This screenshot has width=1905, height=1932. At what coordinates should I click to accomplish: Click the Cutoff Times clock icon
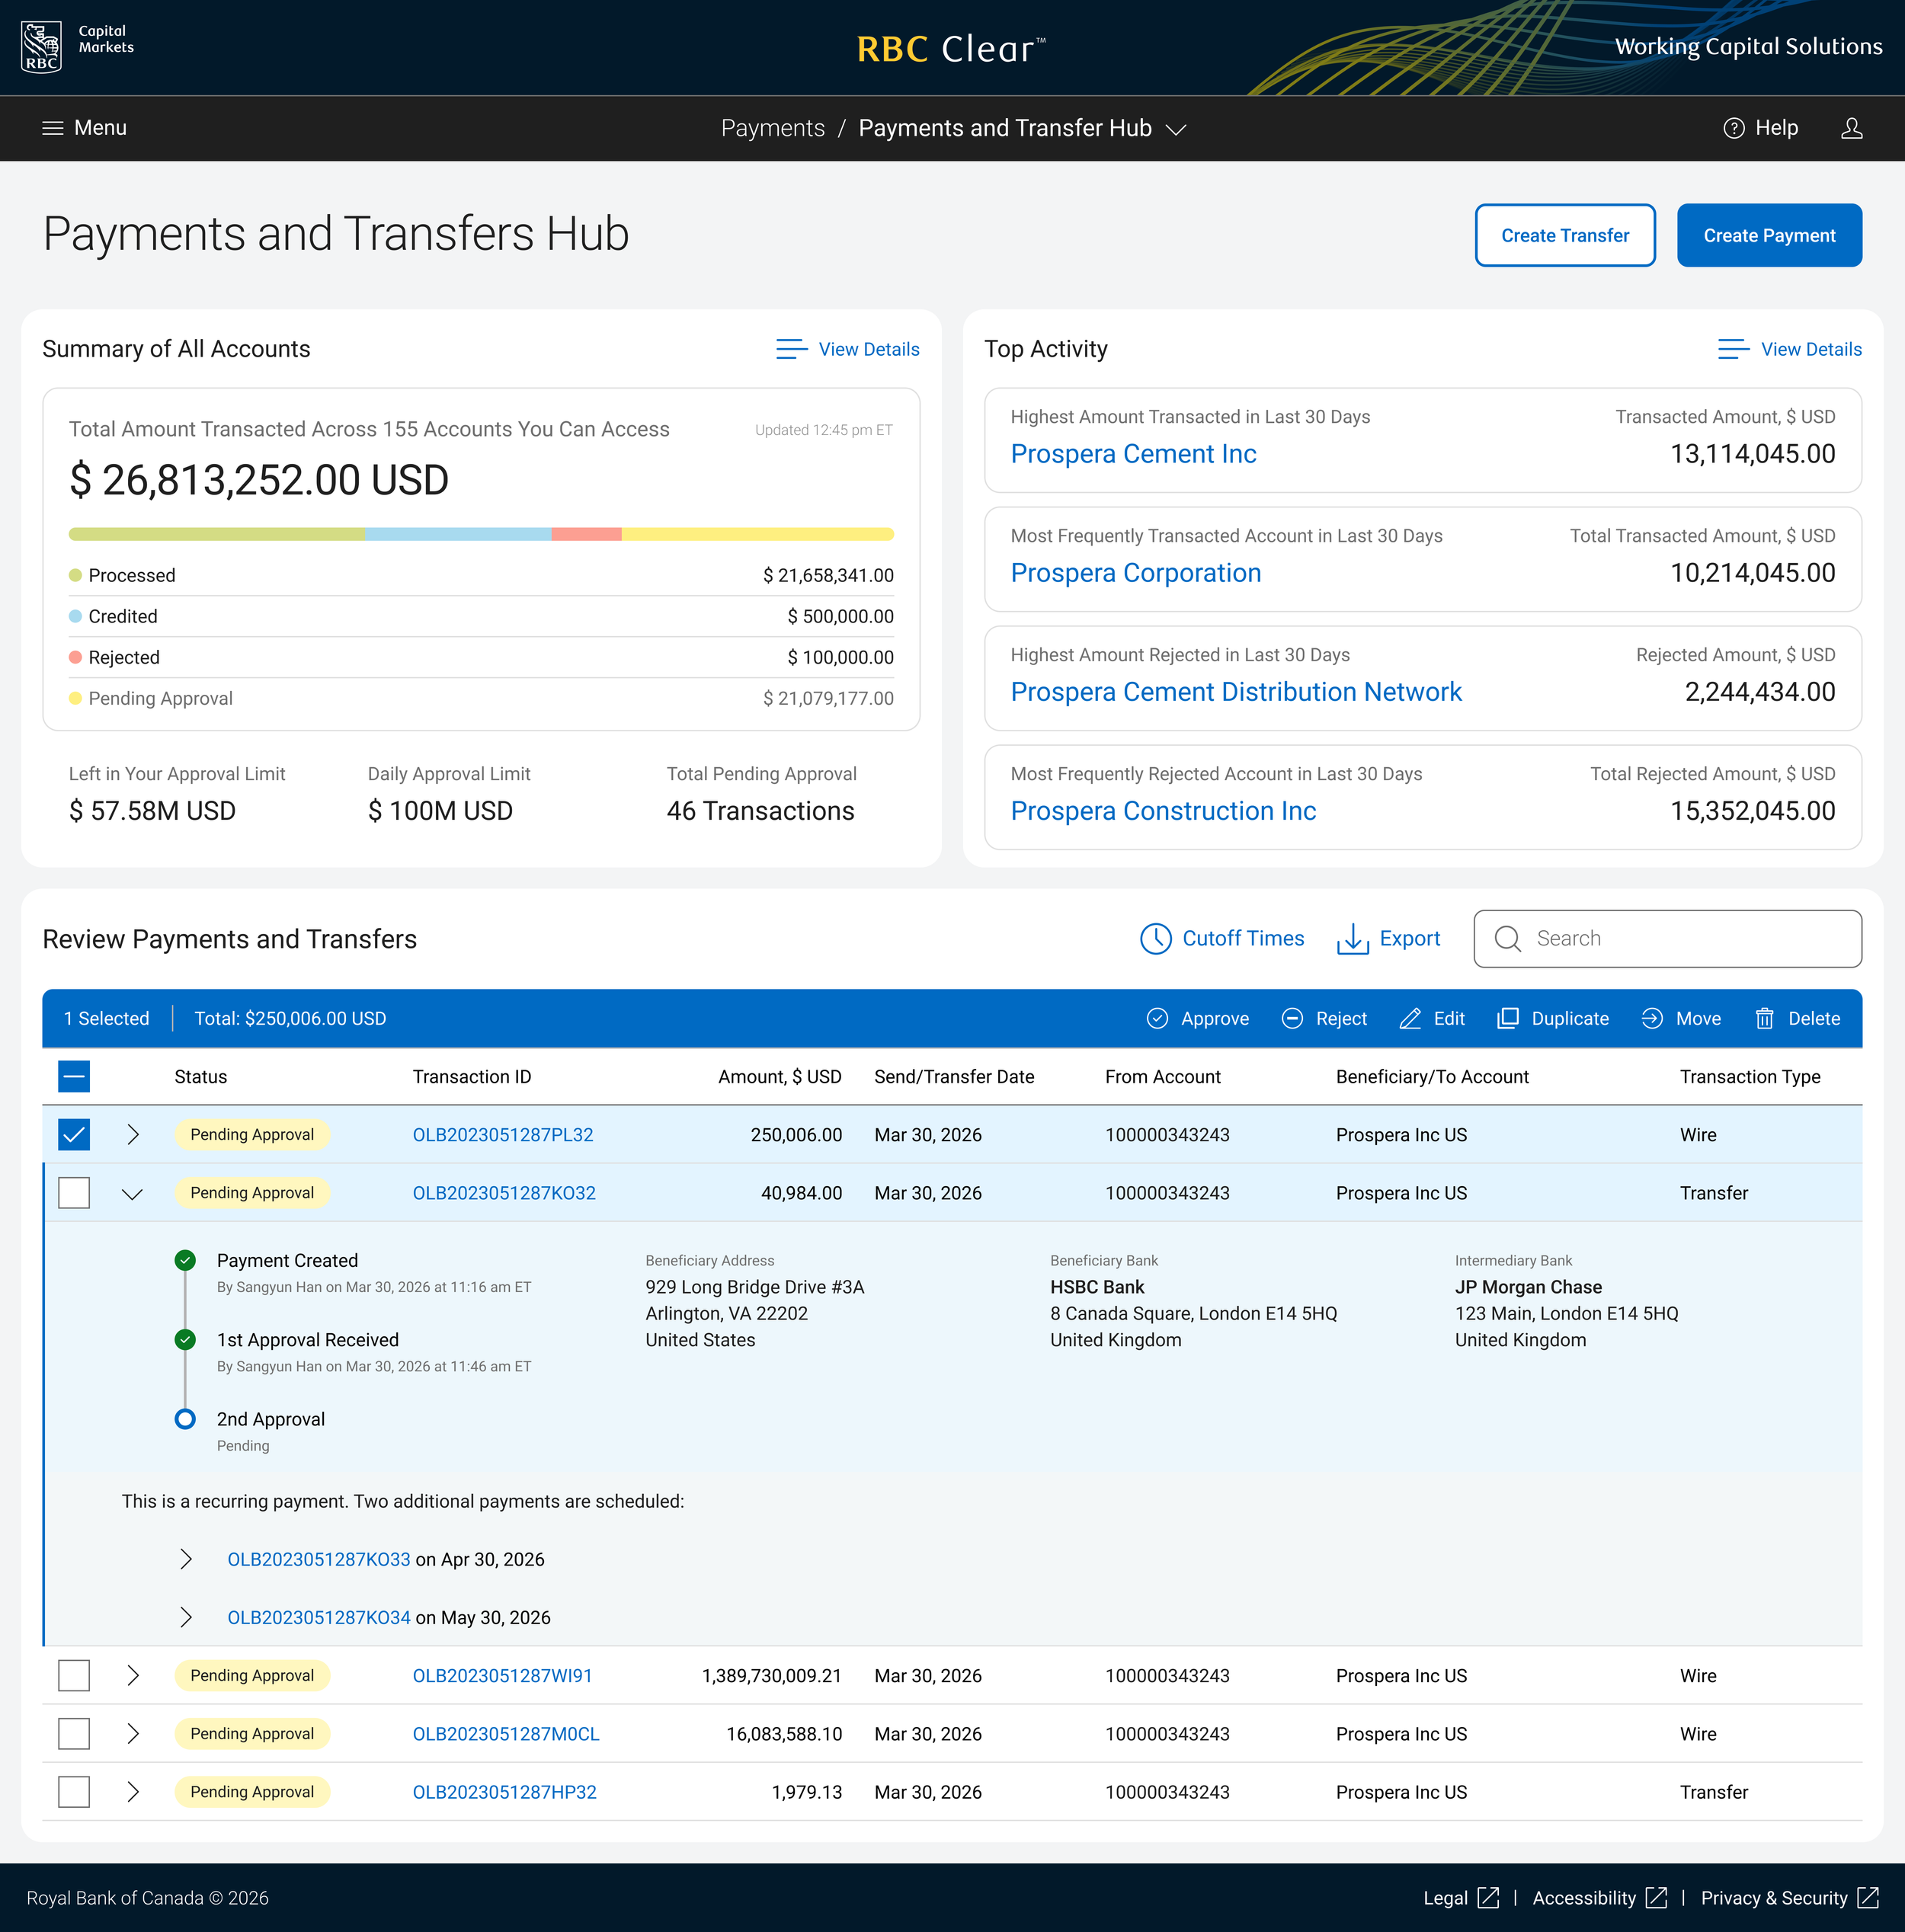point(1155,938)
